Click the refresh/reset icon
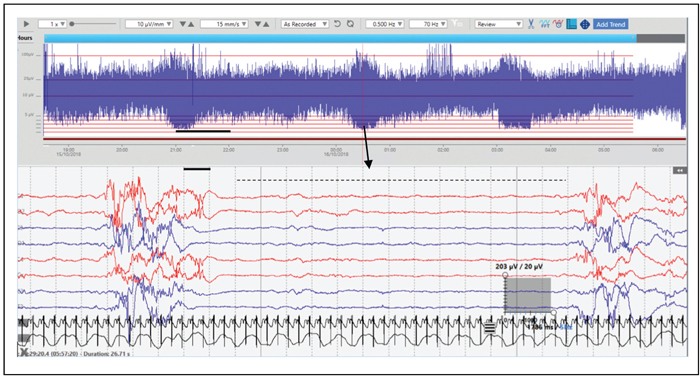This screenshot has height=376, width=700. 350,24
